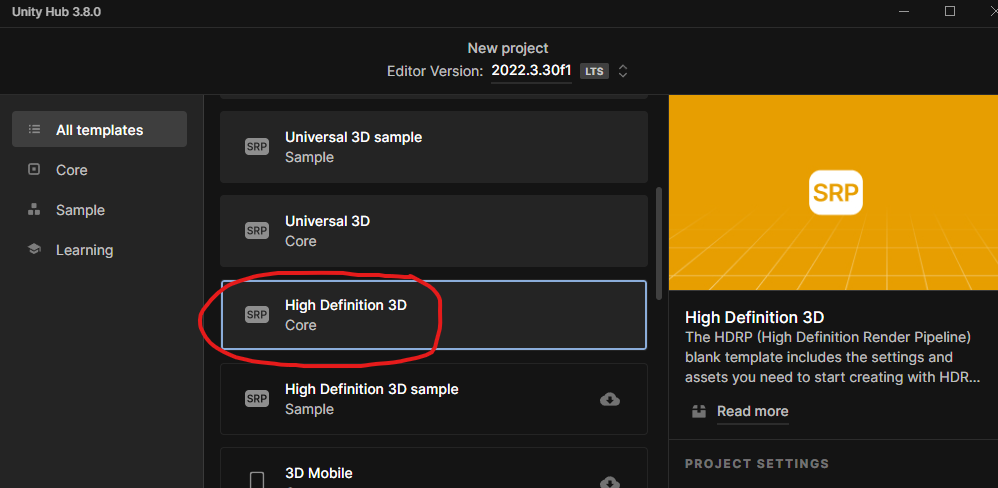This screenshot has width=998, height=488.
Task: Click the All templates list icon
Action: click(x=34, y=130)
